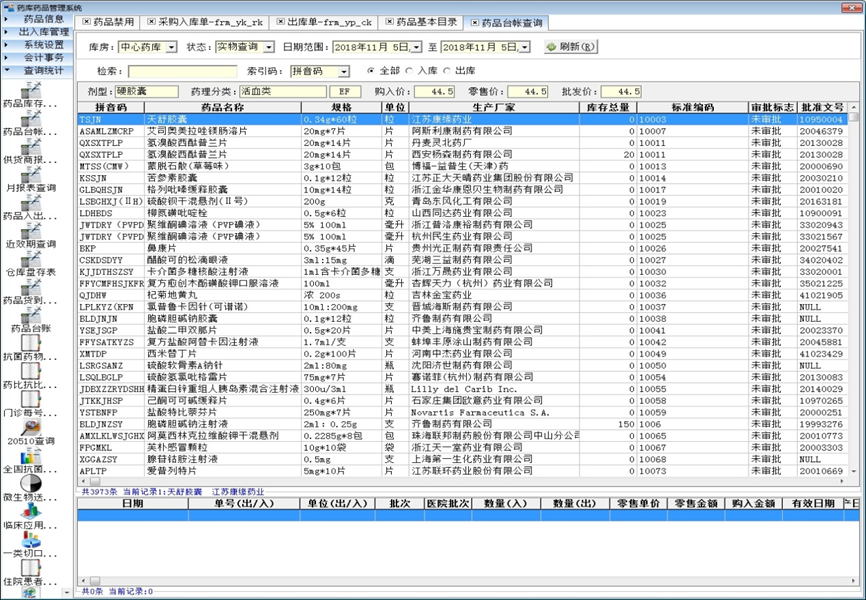Close the 药品台帐查询 tab X icon
Viewport: 866px width, 600px height.
[x=474, y=23]
